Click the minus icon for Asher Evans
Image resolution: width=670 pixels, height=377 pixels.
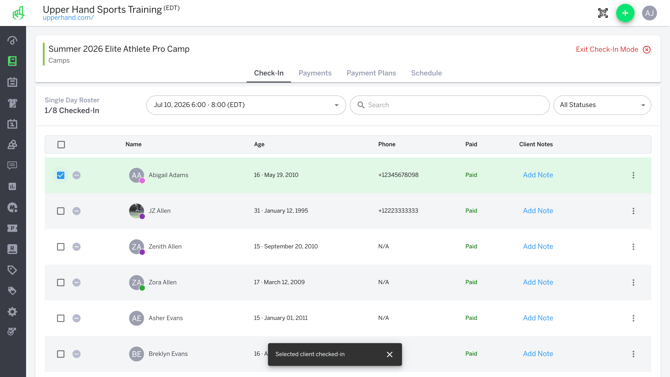click(76, 318)
